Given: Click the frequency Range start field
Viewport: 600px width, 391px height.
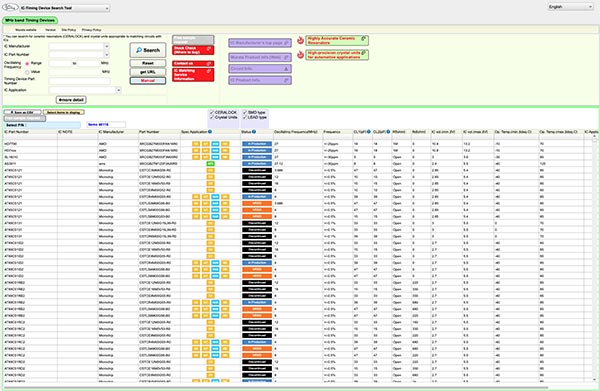Looking at the screenshot, I should 60,64.
